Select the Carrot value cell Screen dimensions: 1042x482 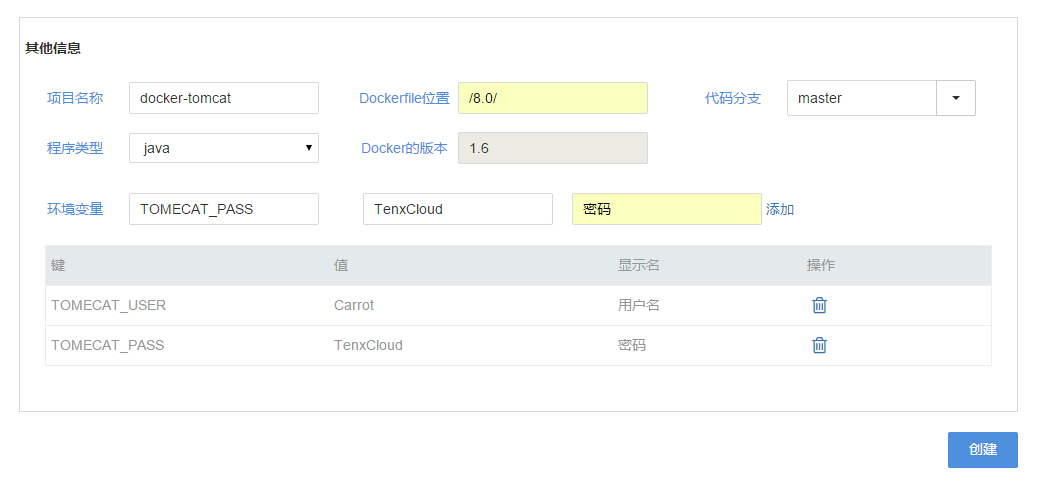click(354, 305)
